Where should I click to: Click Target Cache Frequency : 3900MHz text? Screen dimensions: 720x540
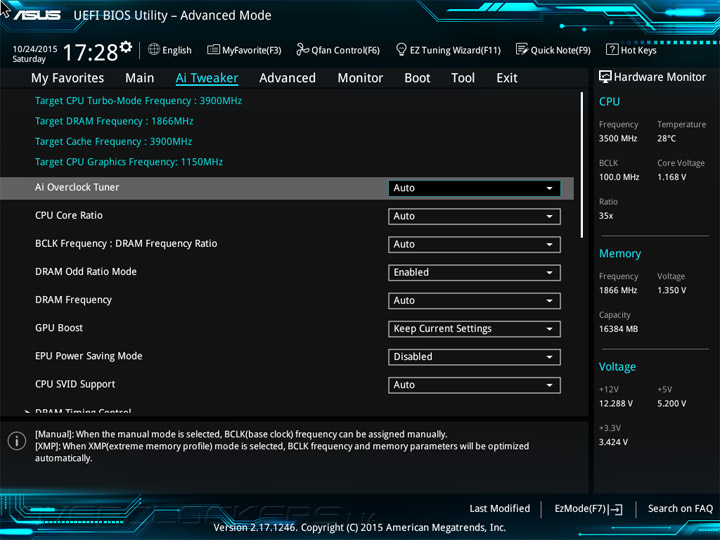tap(113, 141)
